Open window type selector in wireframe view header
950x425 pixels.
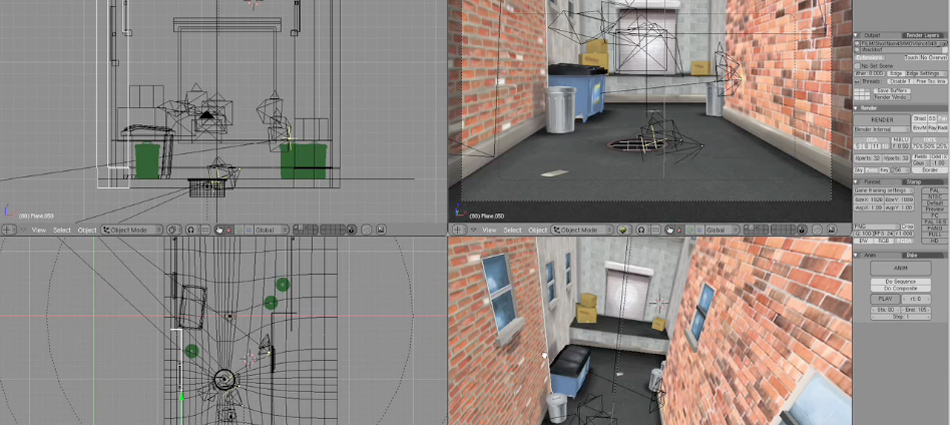point(8,230)
